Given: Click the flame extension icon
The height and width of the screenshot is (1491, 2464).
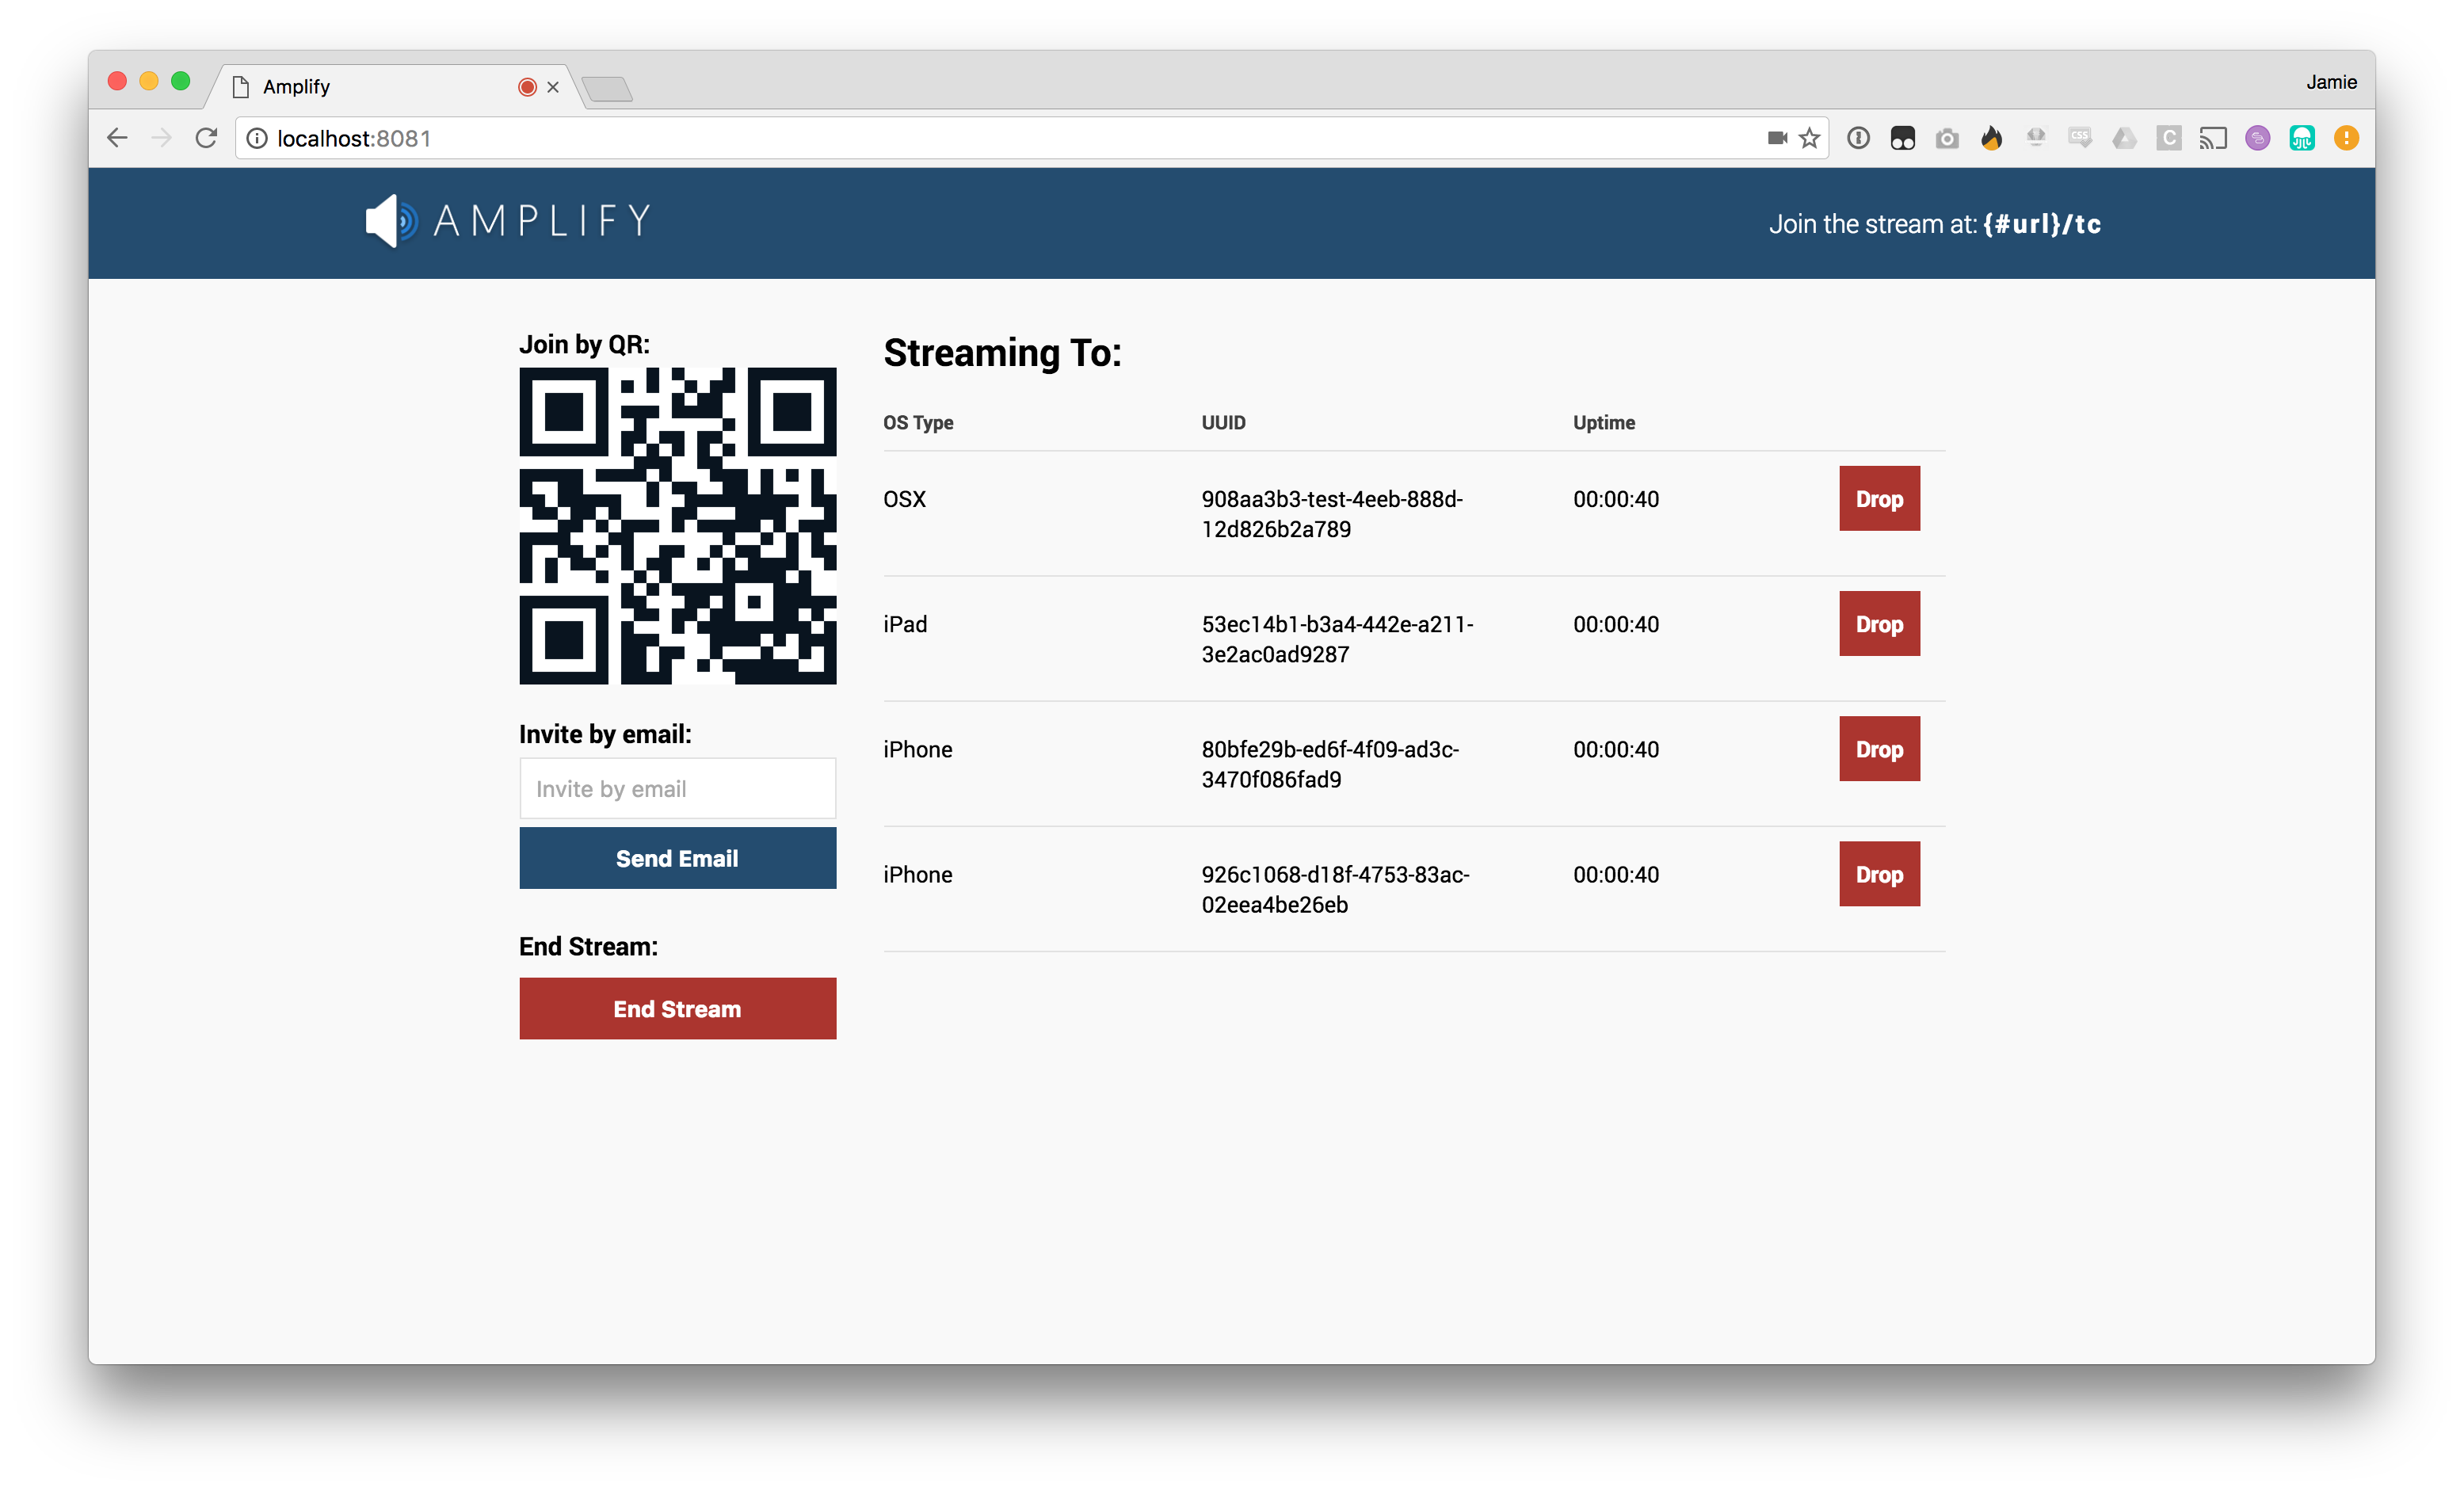Looking at the screenshot, I should (x=1991, y=138).
